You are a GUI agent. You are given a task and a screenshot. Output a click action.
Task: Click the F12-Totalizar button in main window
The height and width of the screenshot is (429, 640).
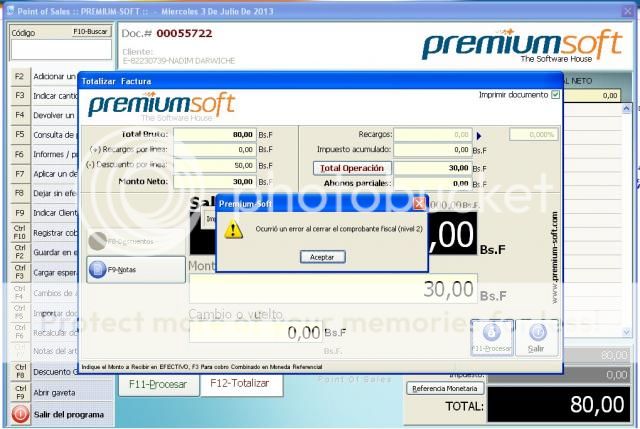241,385
